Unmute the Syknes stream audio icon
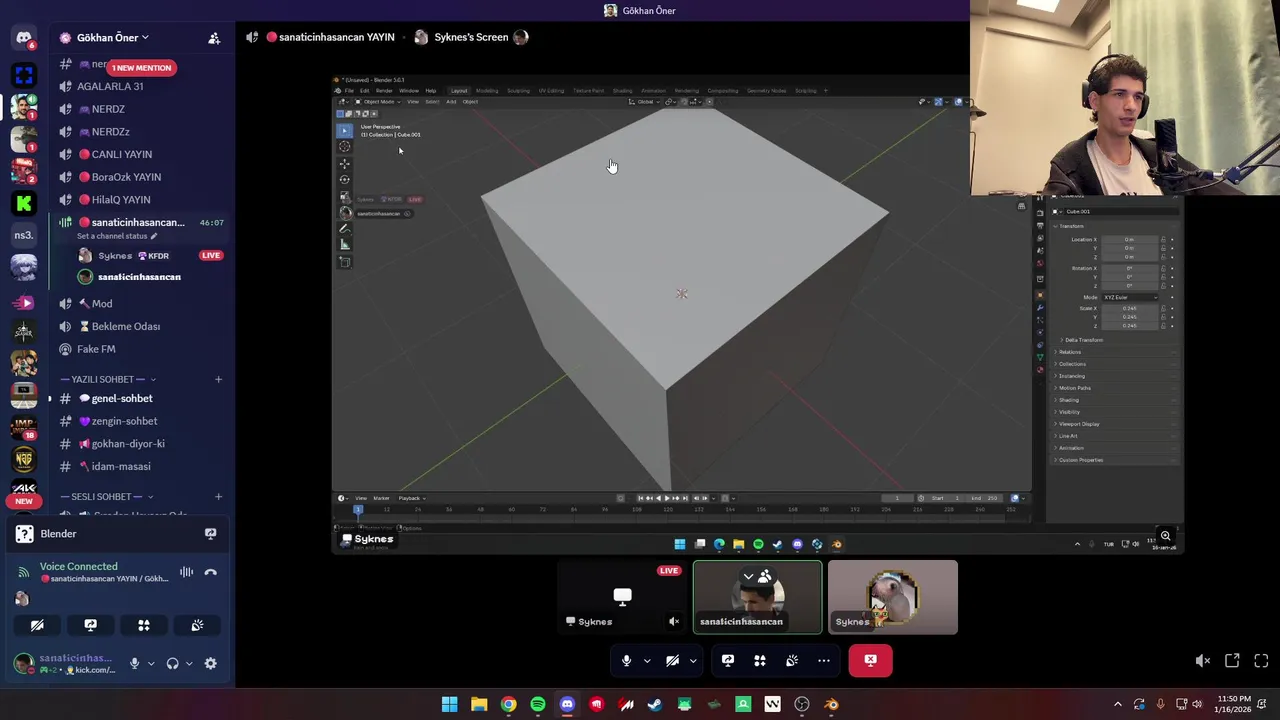The width and height of the screenshot is (1280, 720). point(674,621)
